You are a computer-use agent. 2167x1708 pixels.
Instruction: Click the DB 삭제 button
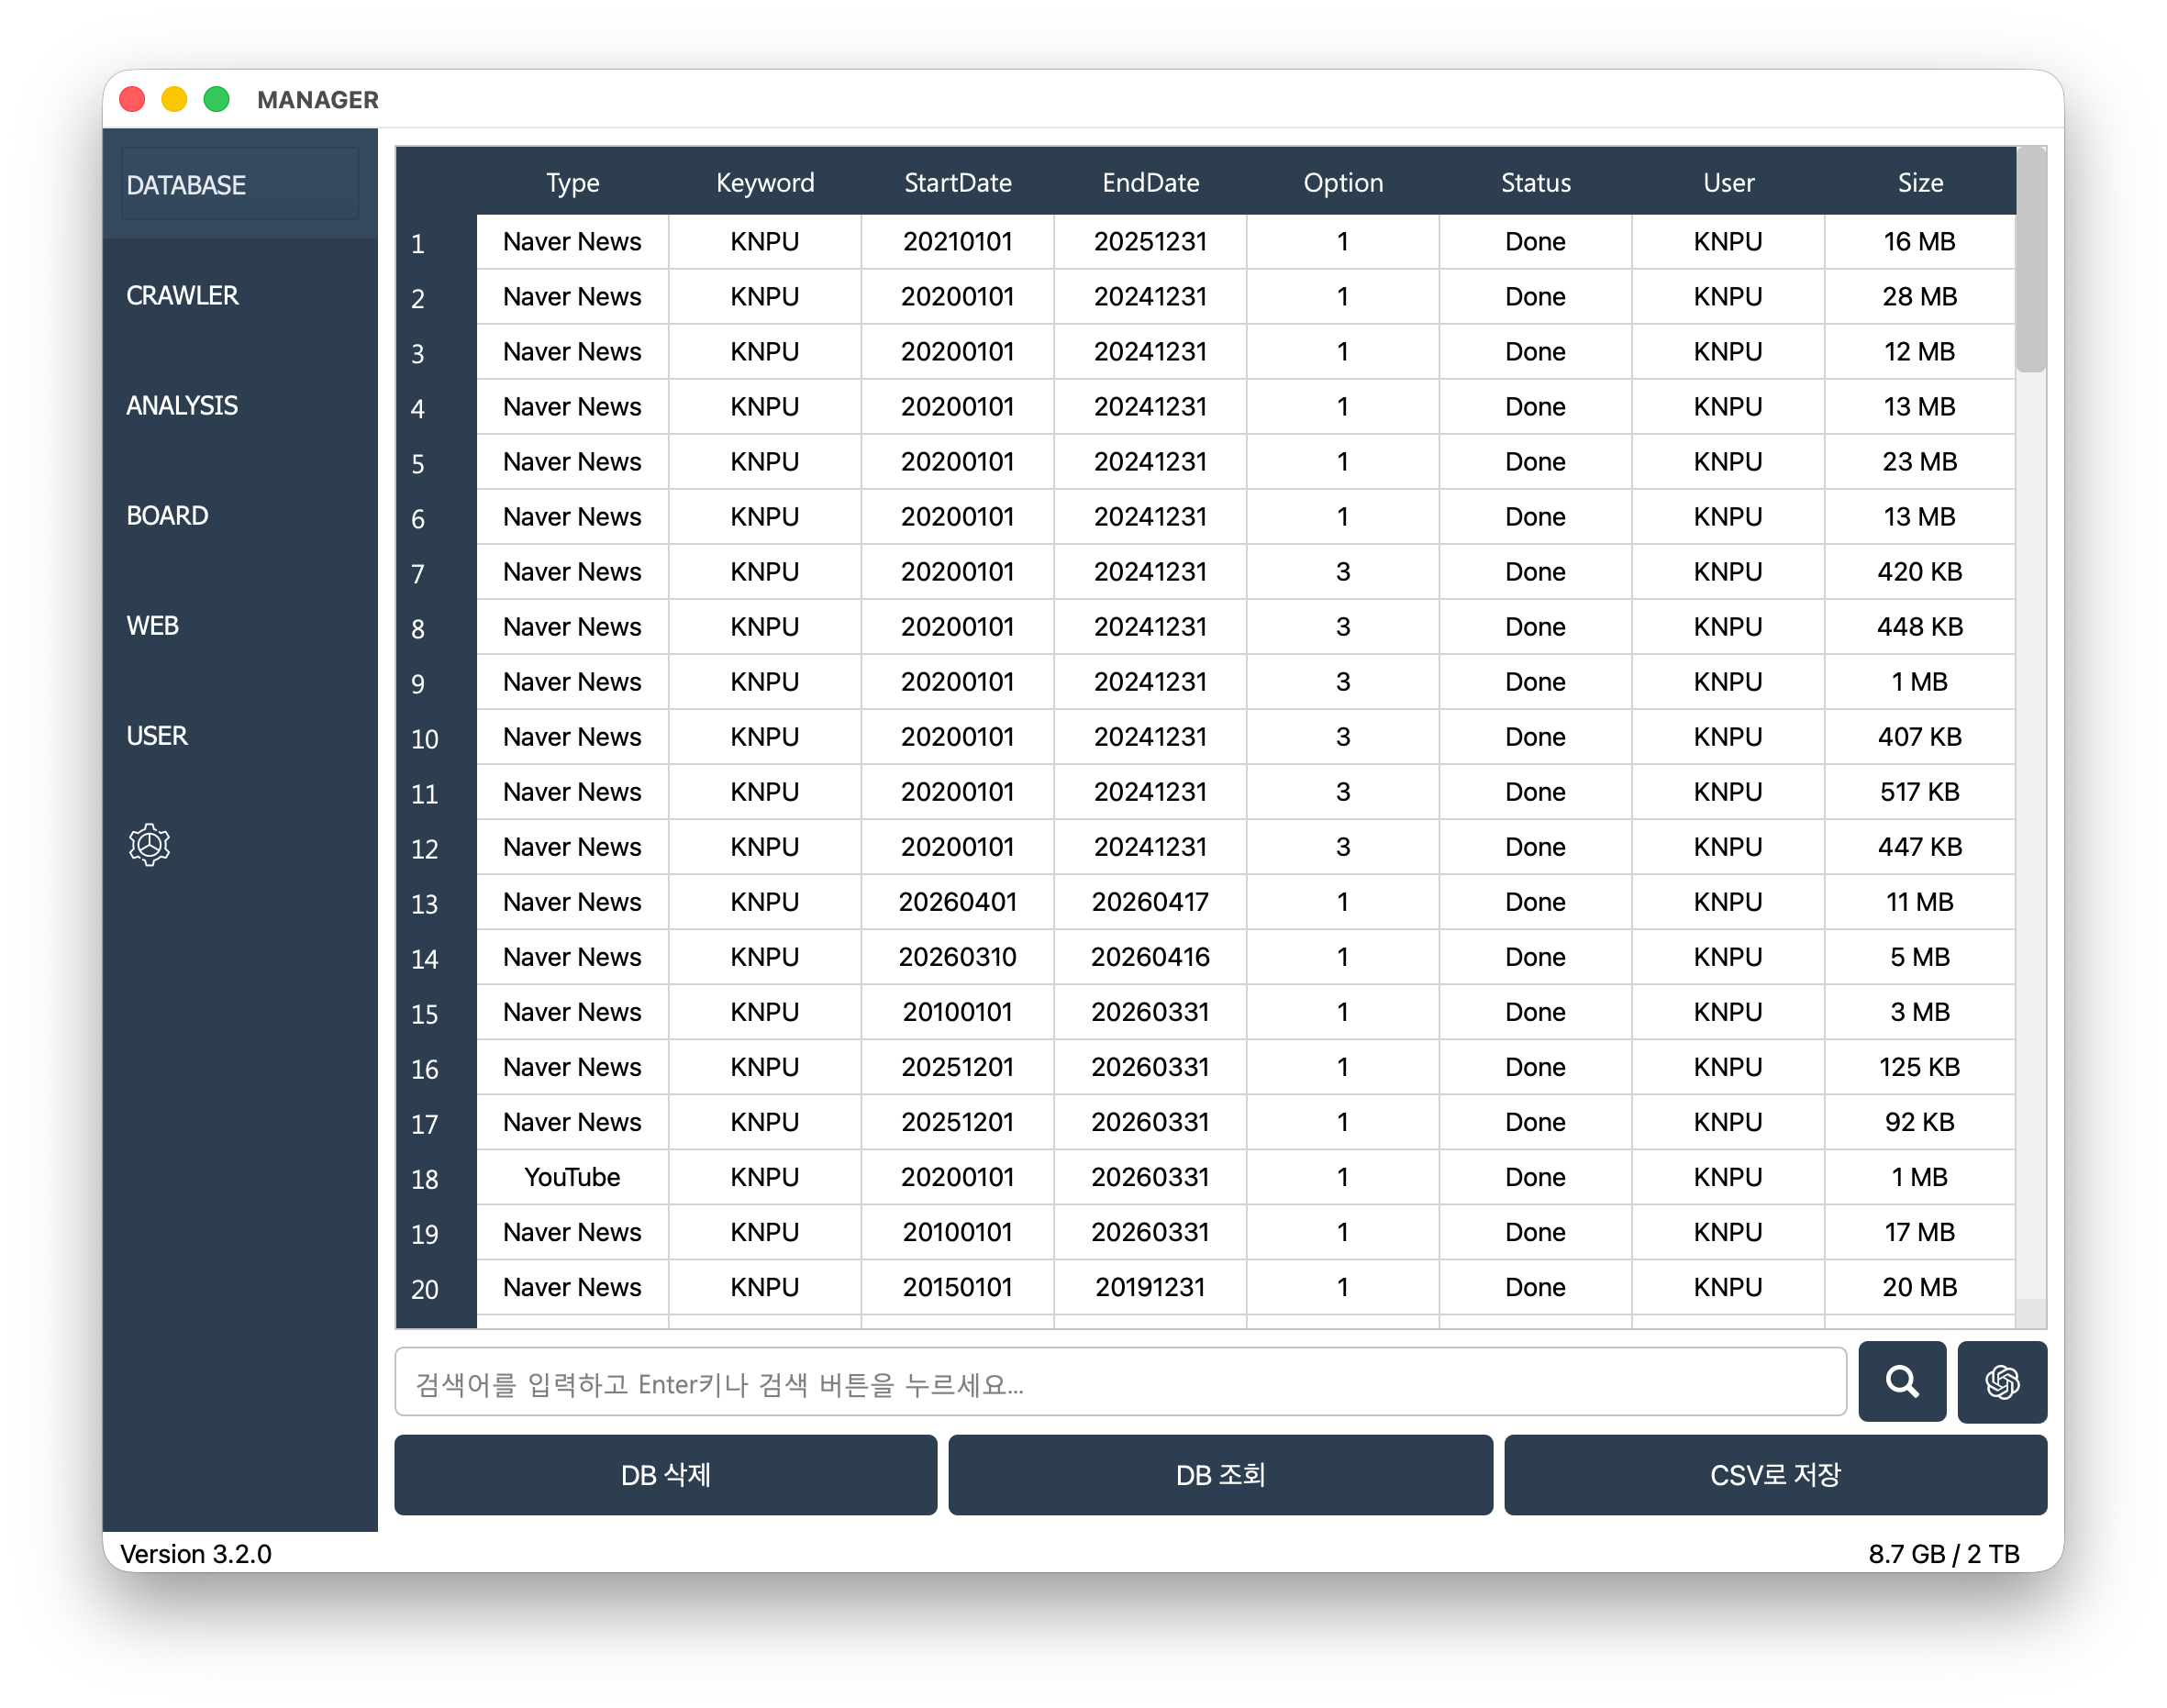pos(665,1474)
